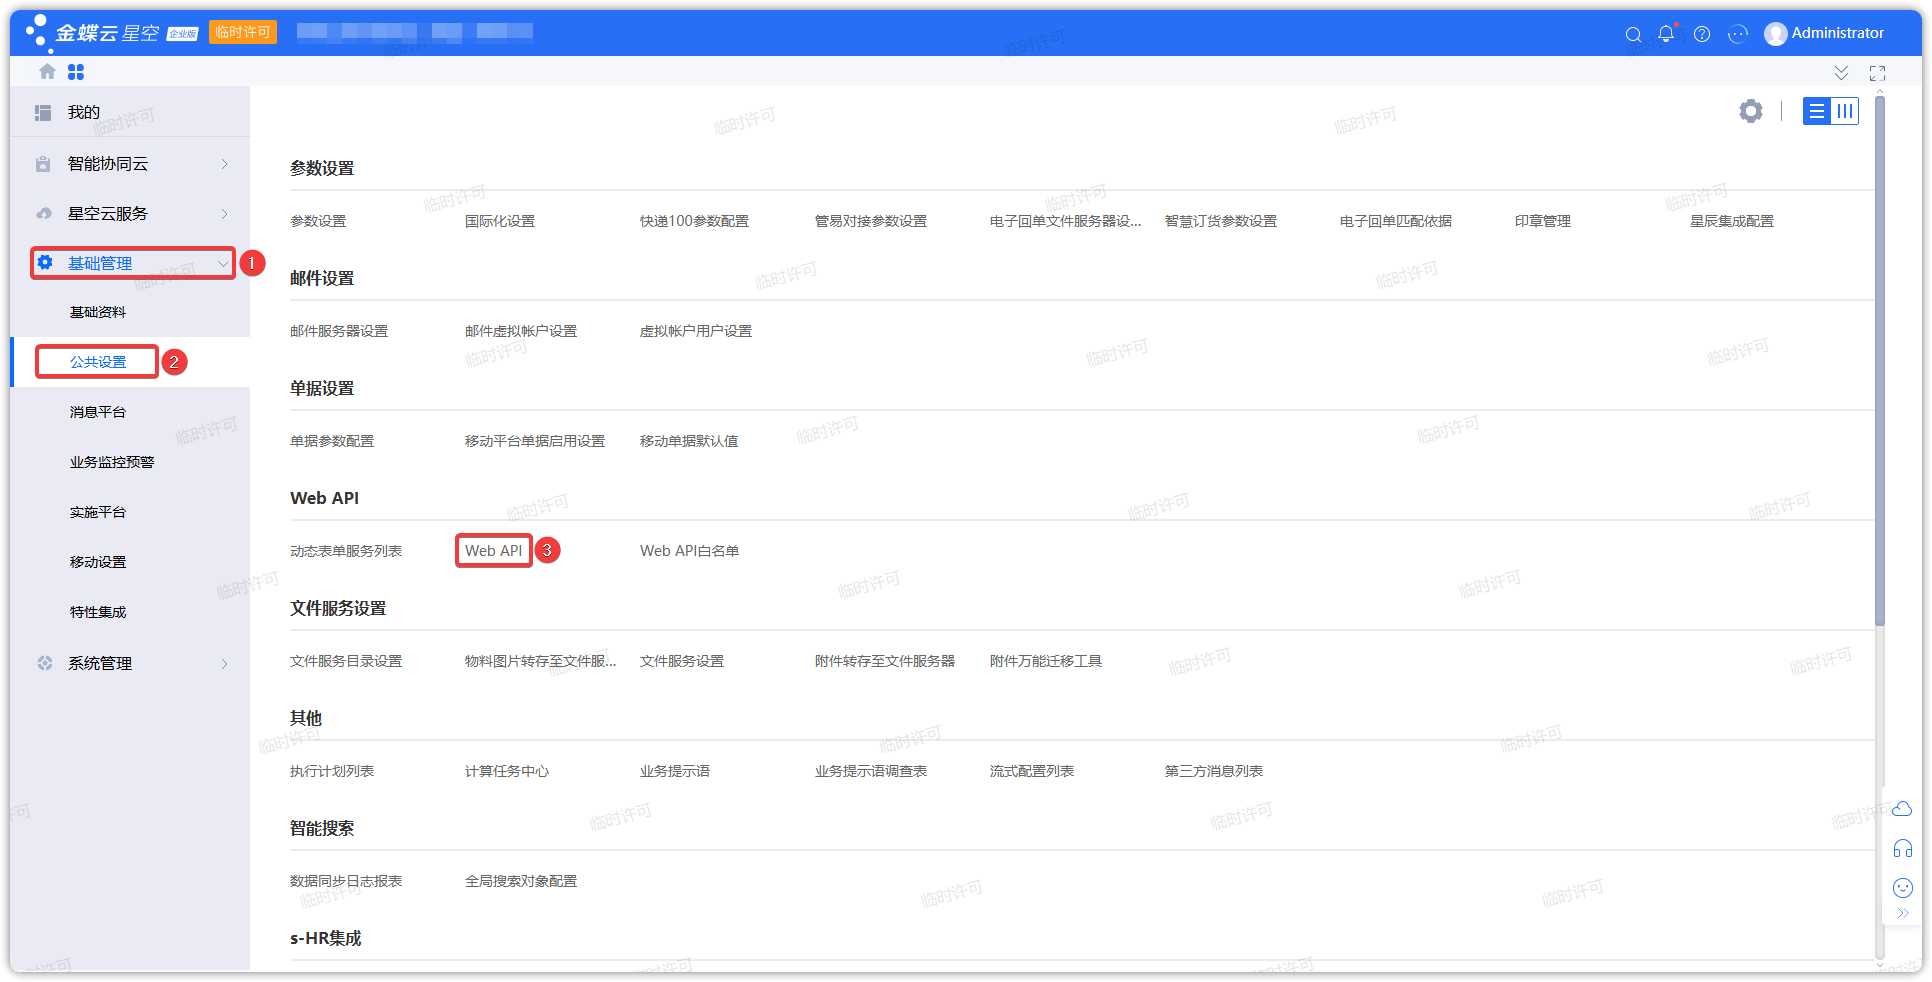Select 基础资料 in the sidebar

(98, 312)
